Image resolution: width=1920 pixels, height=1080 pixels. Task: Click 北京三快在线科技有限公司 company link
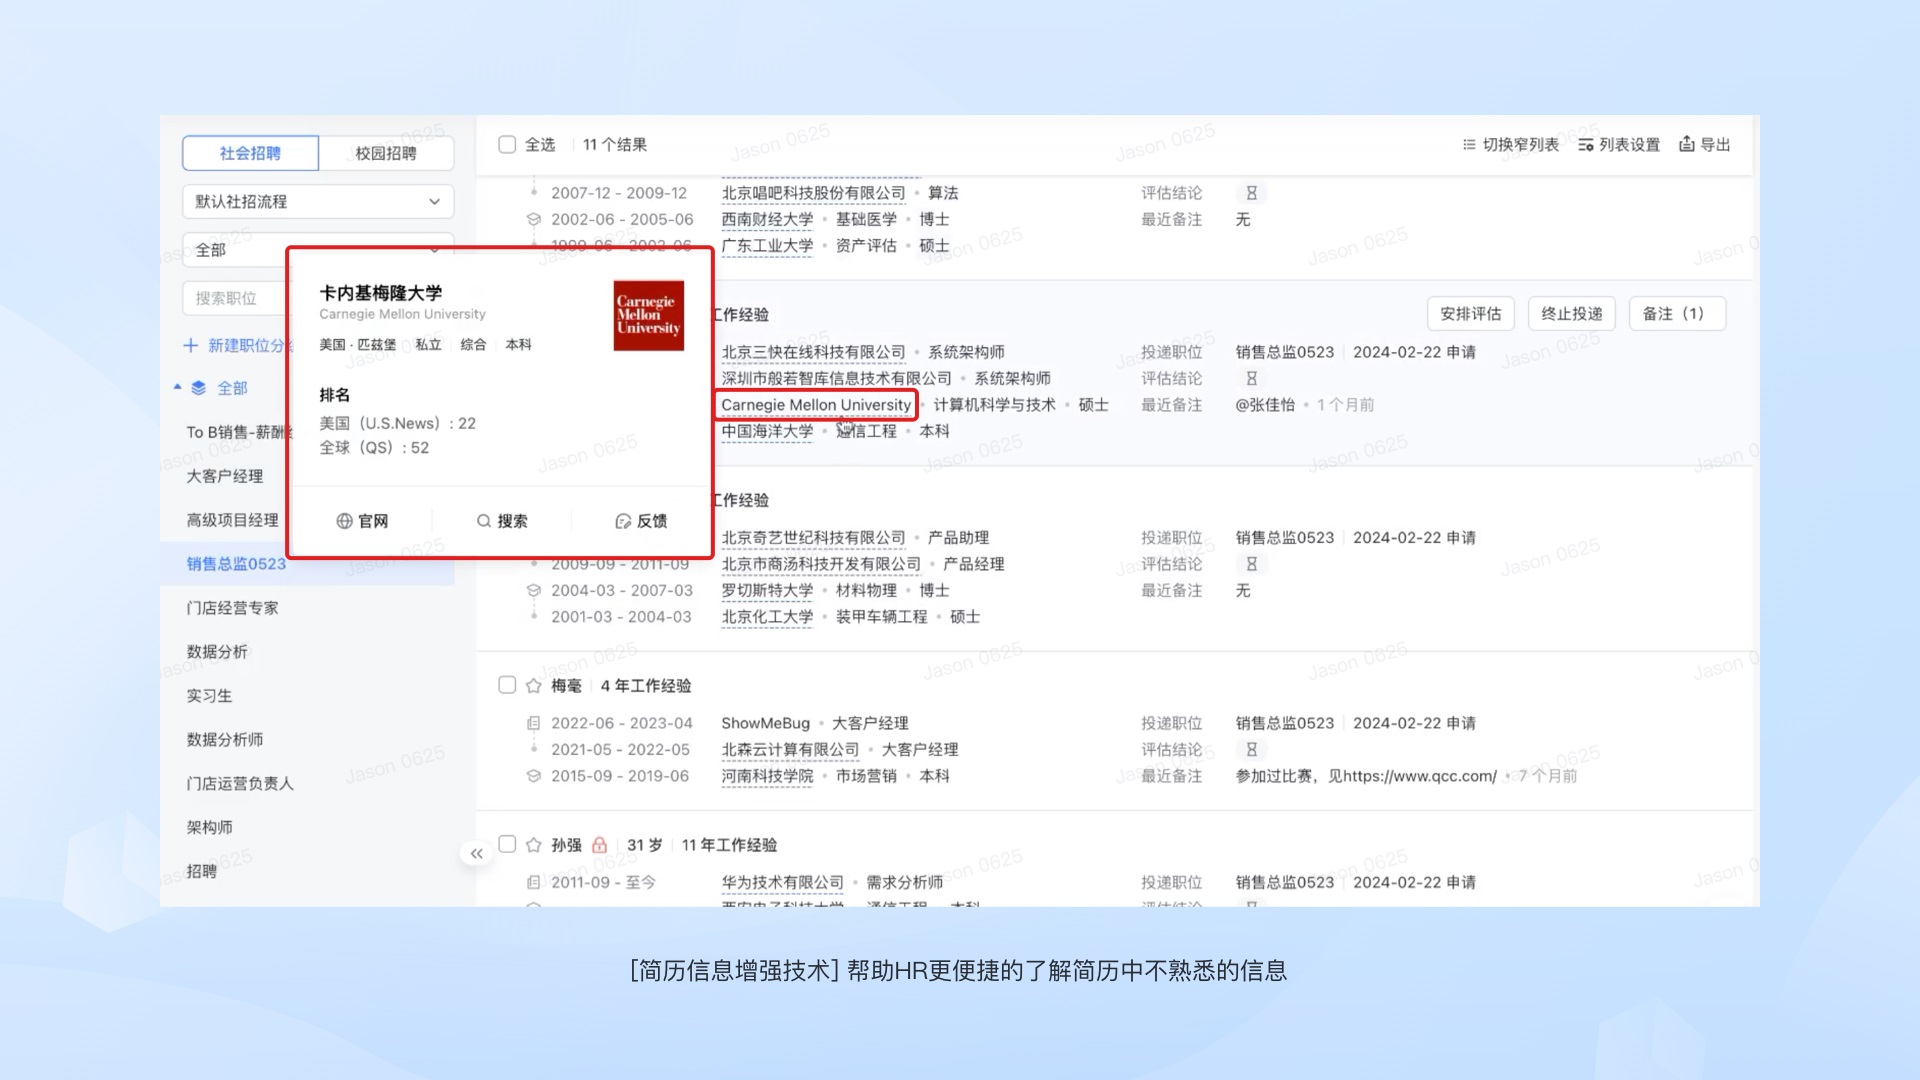click(x=813, y=352)
